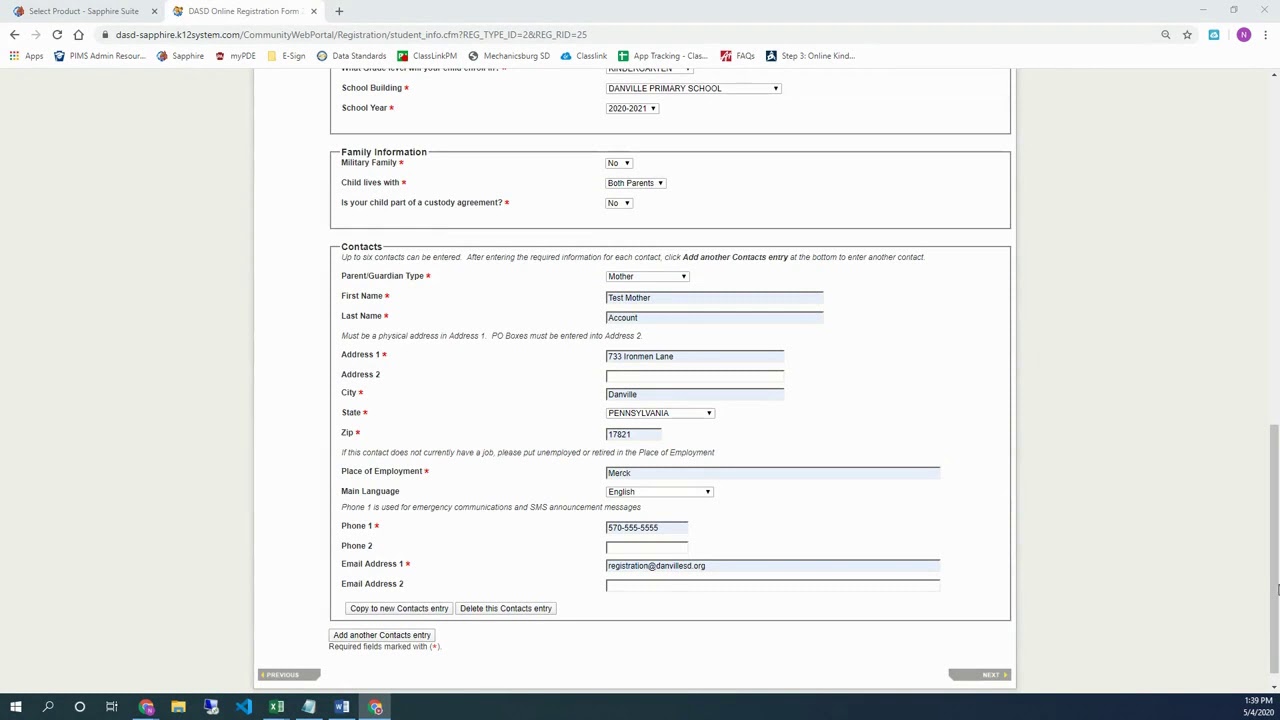Click the Address 1 input field

pos(695,356)
